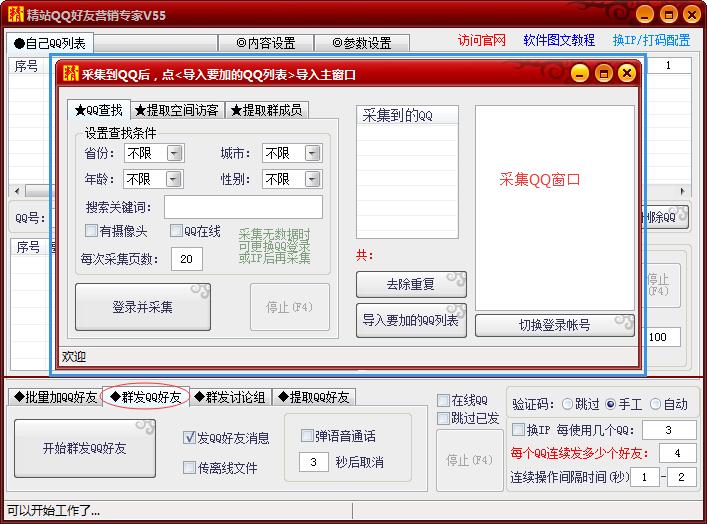
Task: Click the field showing 100 behind the dialog
Action: coord(663,337)
